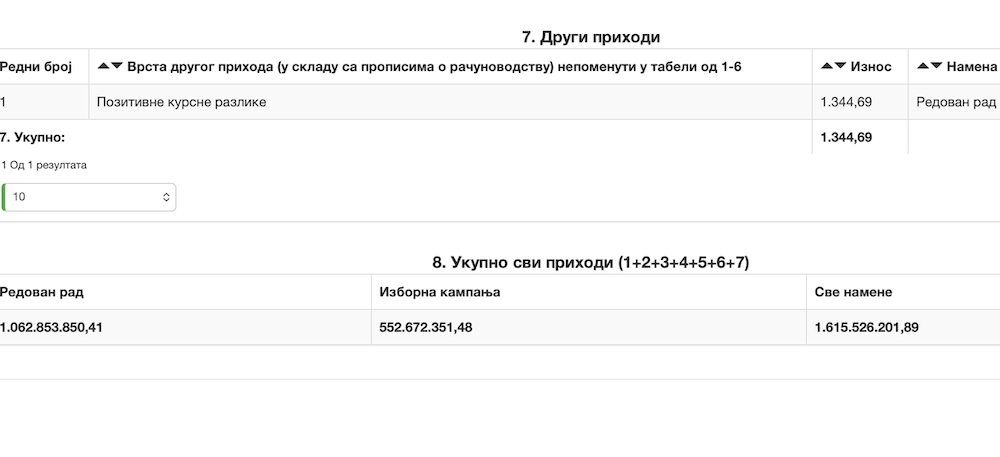Sort the table by the Износ column arrows

pos(832,66)
